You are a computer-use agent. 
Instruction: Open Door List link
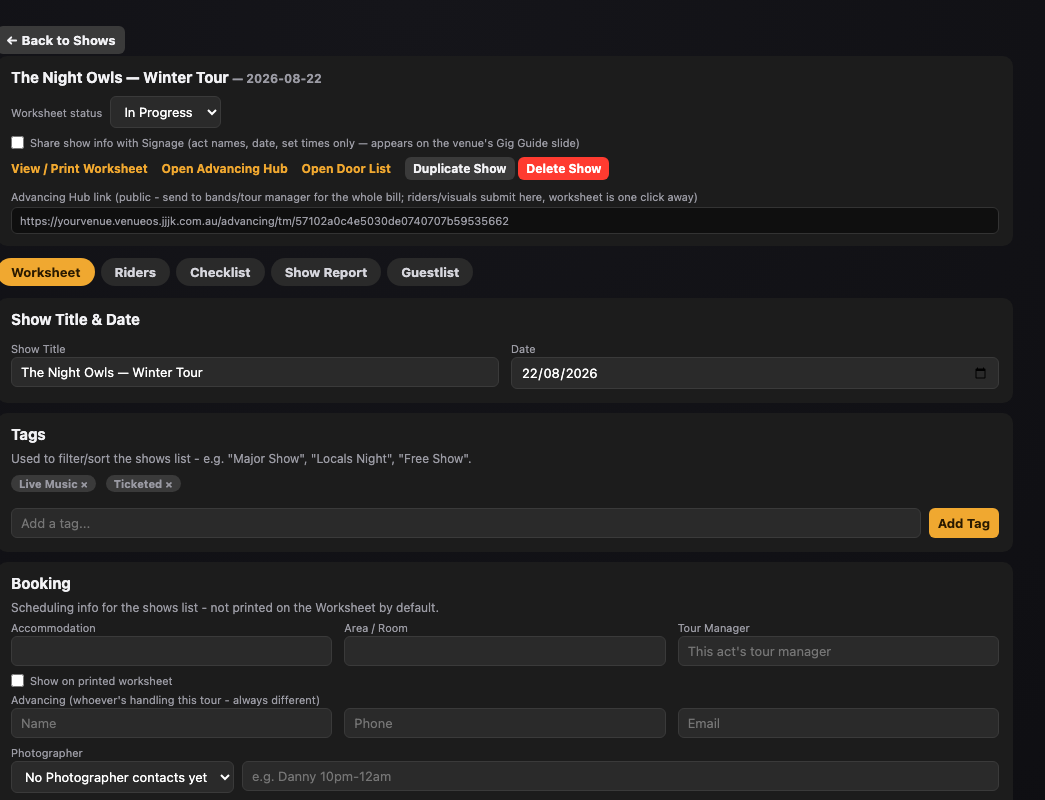(x=346, y=169)
